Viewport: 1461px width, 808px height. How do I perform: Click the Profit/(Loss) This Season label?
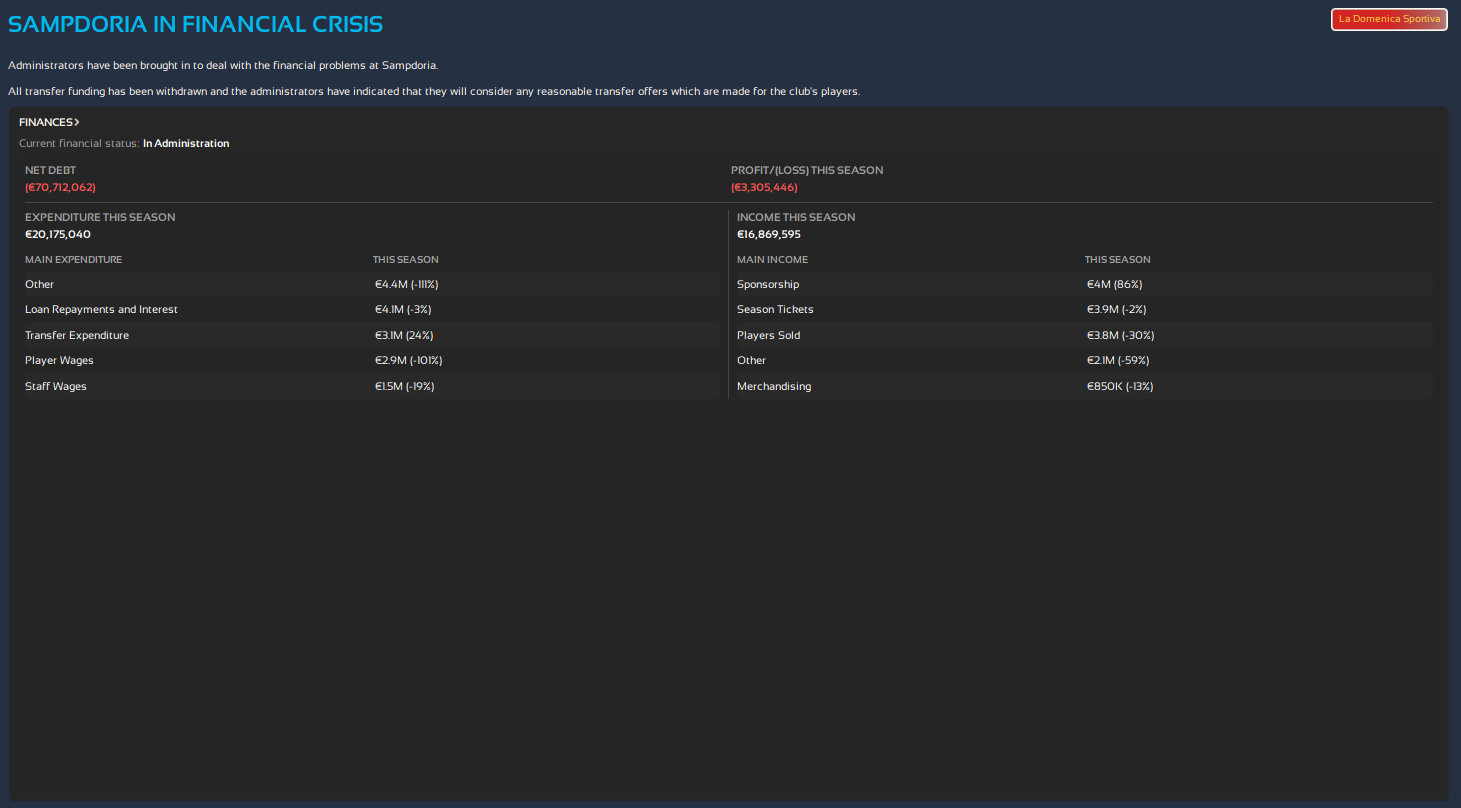[807, 171]
